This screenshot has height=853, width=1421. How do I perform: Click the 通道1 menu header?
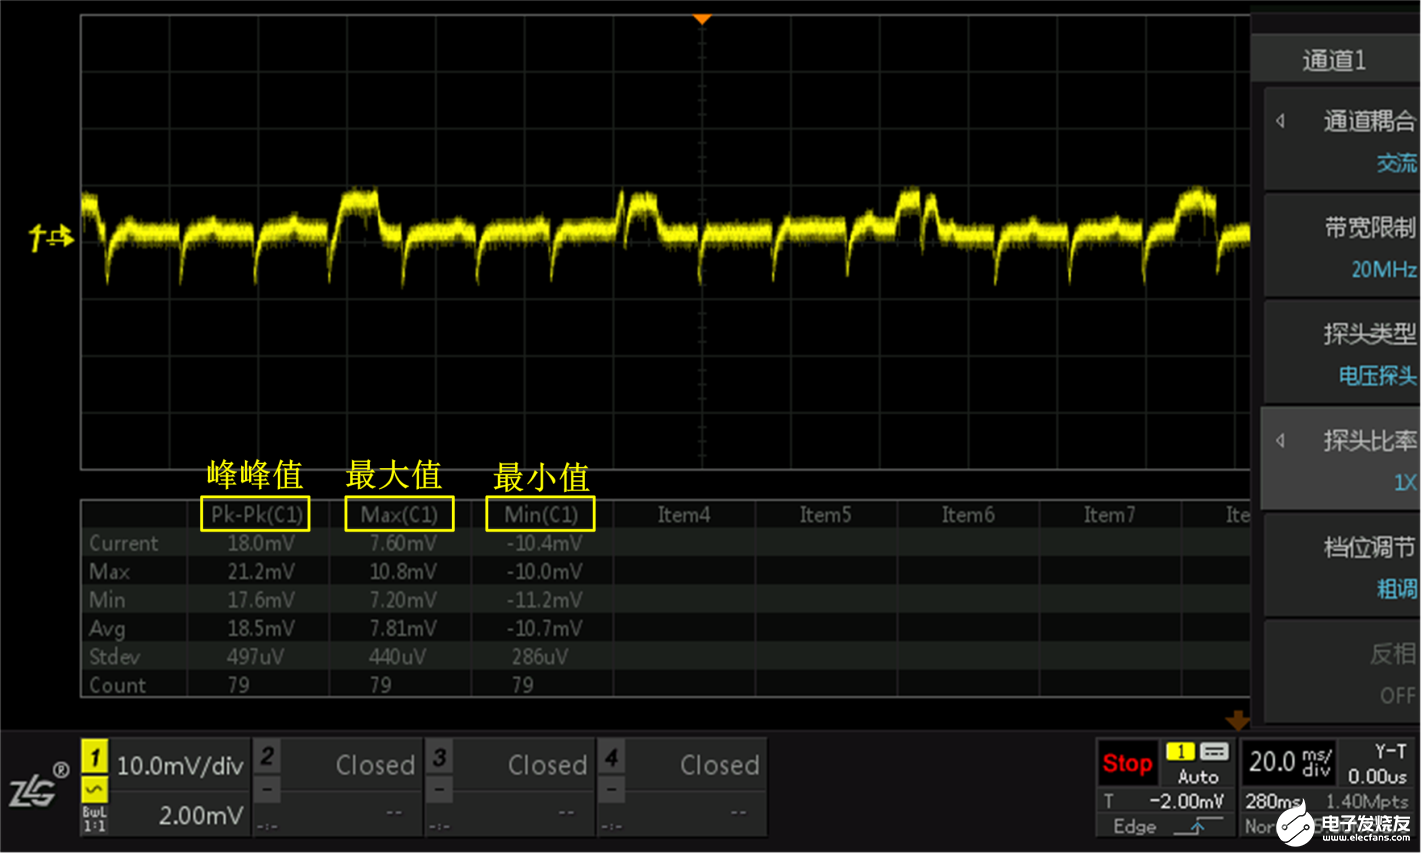(x=1334, y=61)
